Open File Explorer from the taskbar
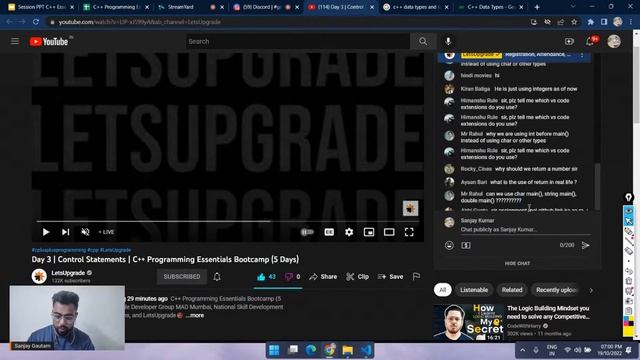 (347, 350)
